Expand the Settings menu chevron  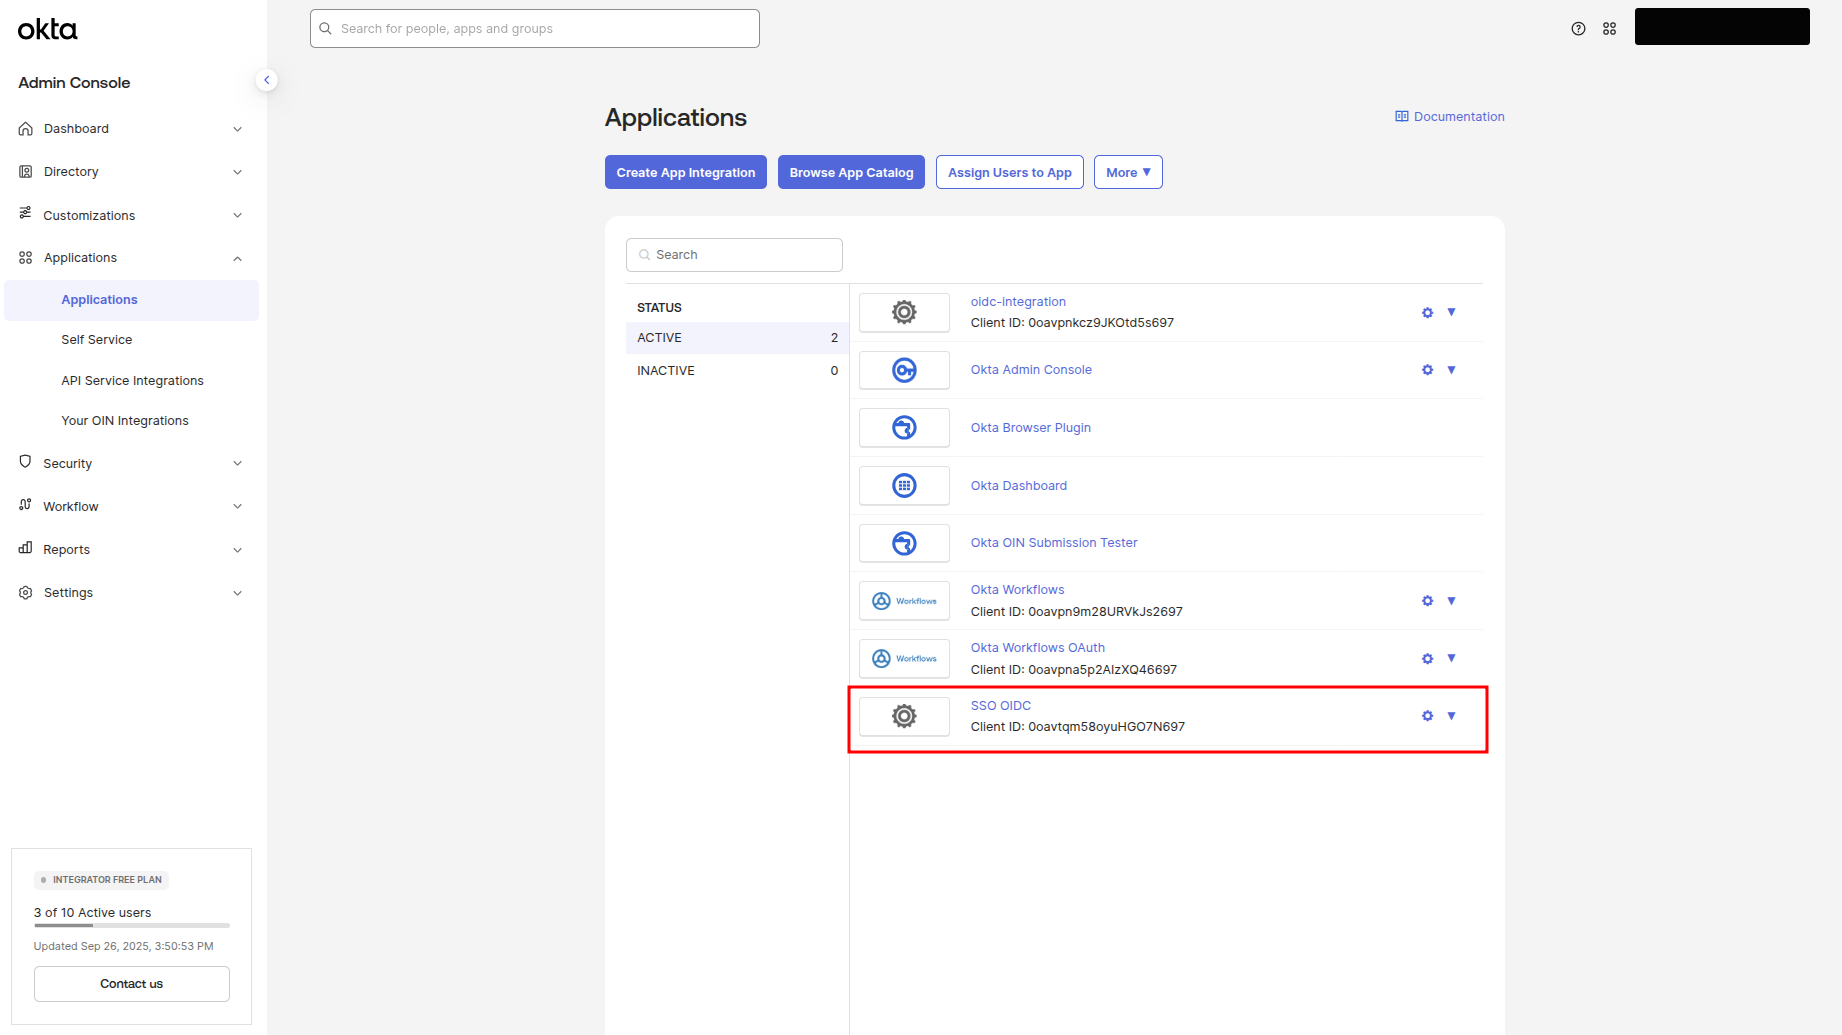tap(237, 593)
